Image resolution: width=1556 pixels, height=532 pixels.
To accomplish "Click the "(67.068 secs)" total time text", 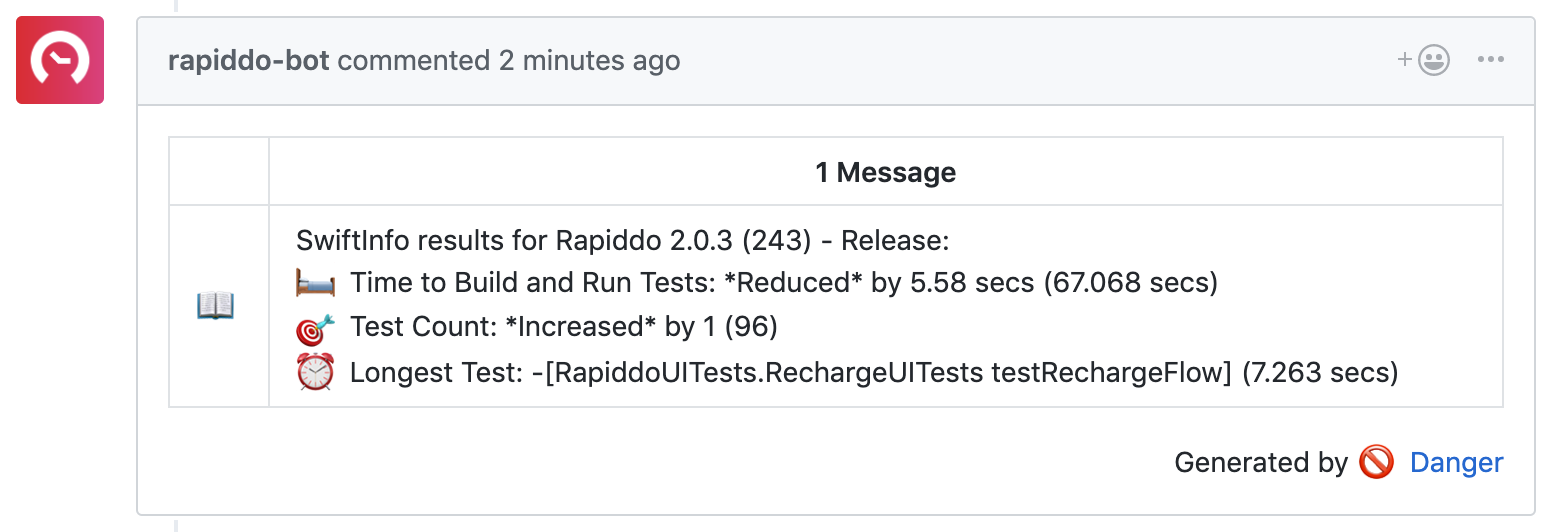I will coord(1130,283).
